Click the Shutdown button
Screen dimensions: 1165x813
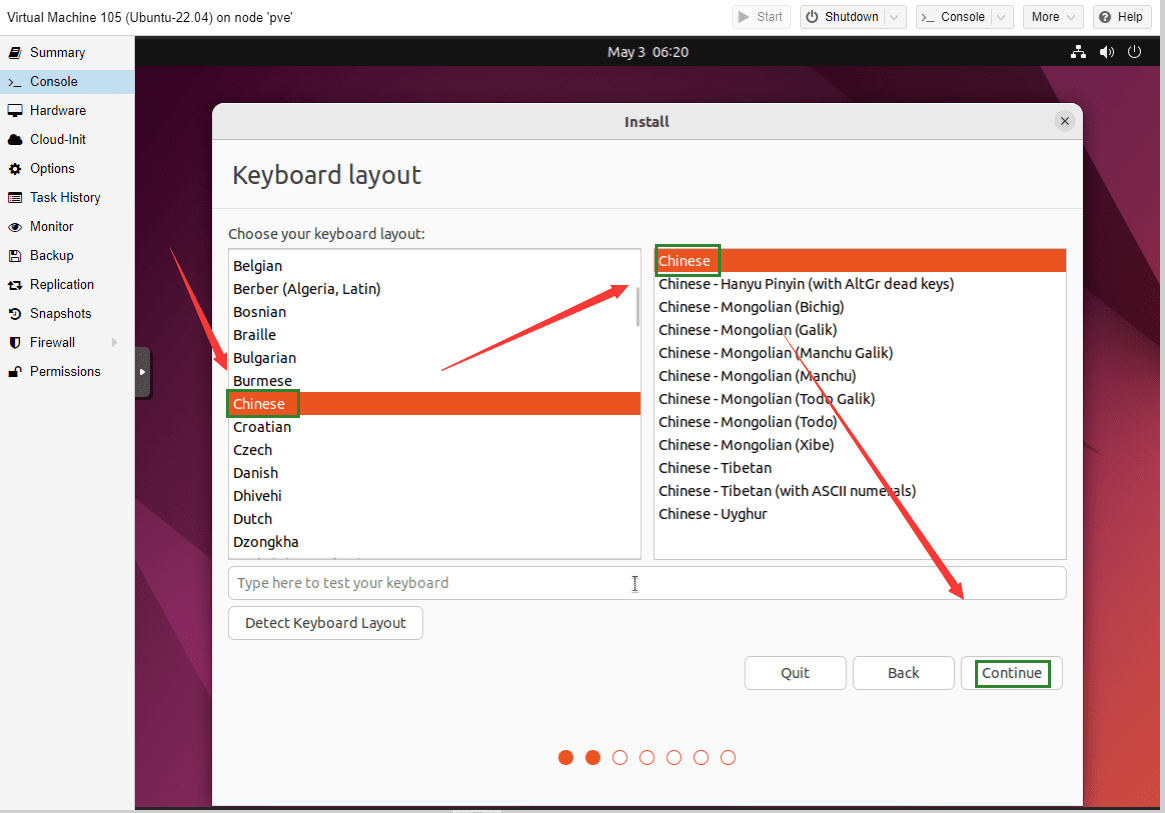tap(843, 17)
